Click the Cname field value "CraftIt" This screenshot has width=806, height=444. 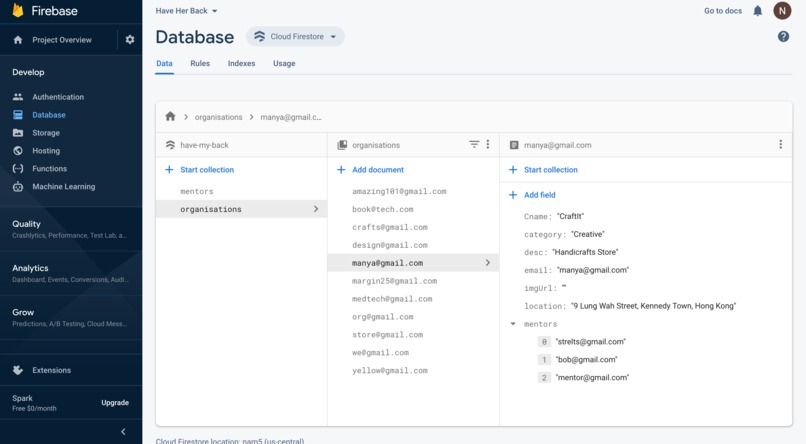(x=571, y=216)
